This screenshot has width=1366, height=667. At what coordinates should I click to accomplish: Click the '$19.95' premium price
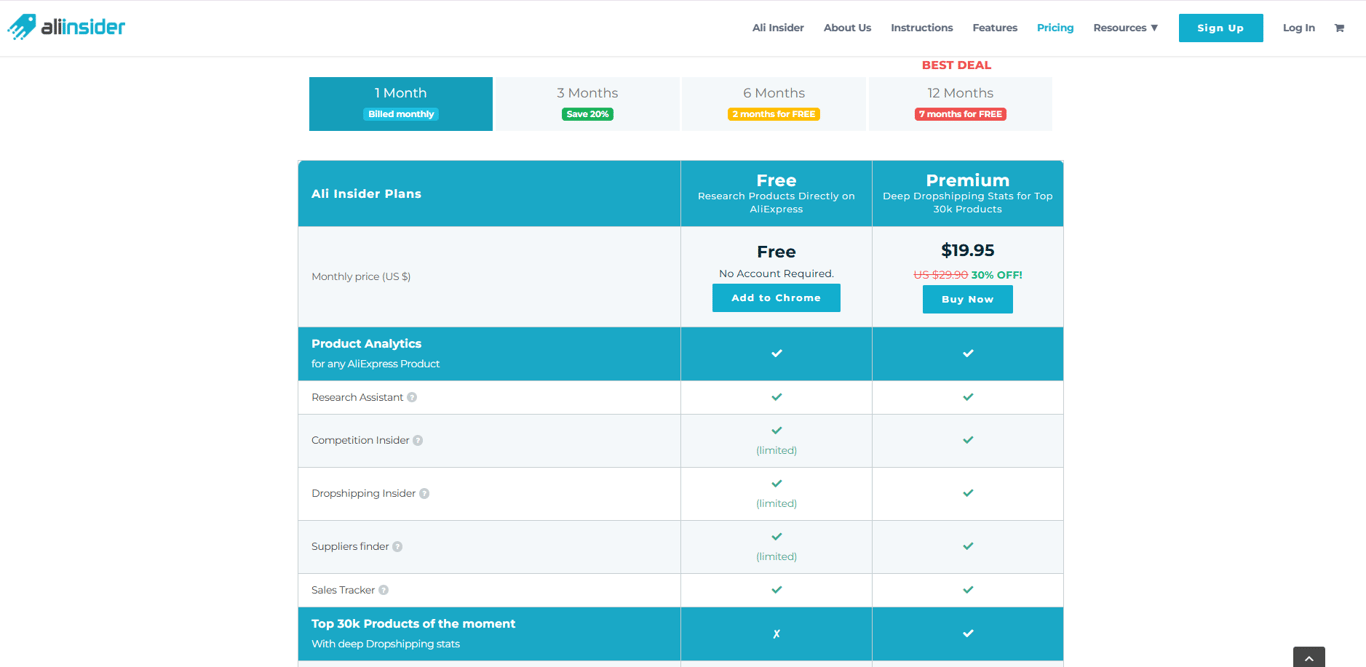point(968,250)
